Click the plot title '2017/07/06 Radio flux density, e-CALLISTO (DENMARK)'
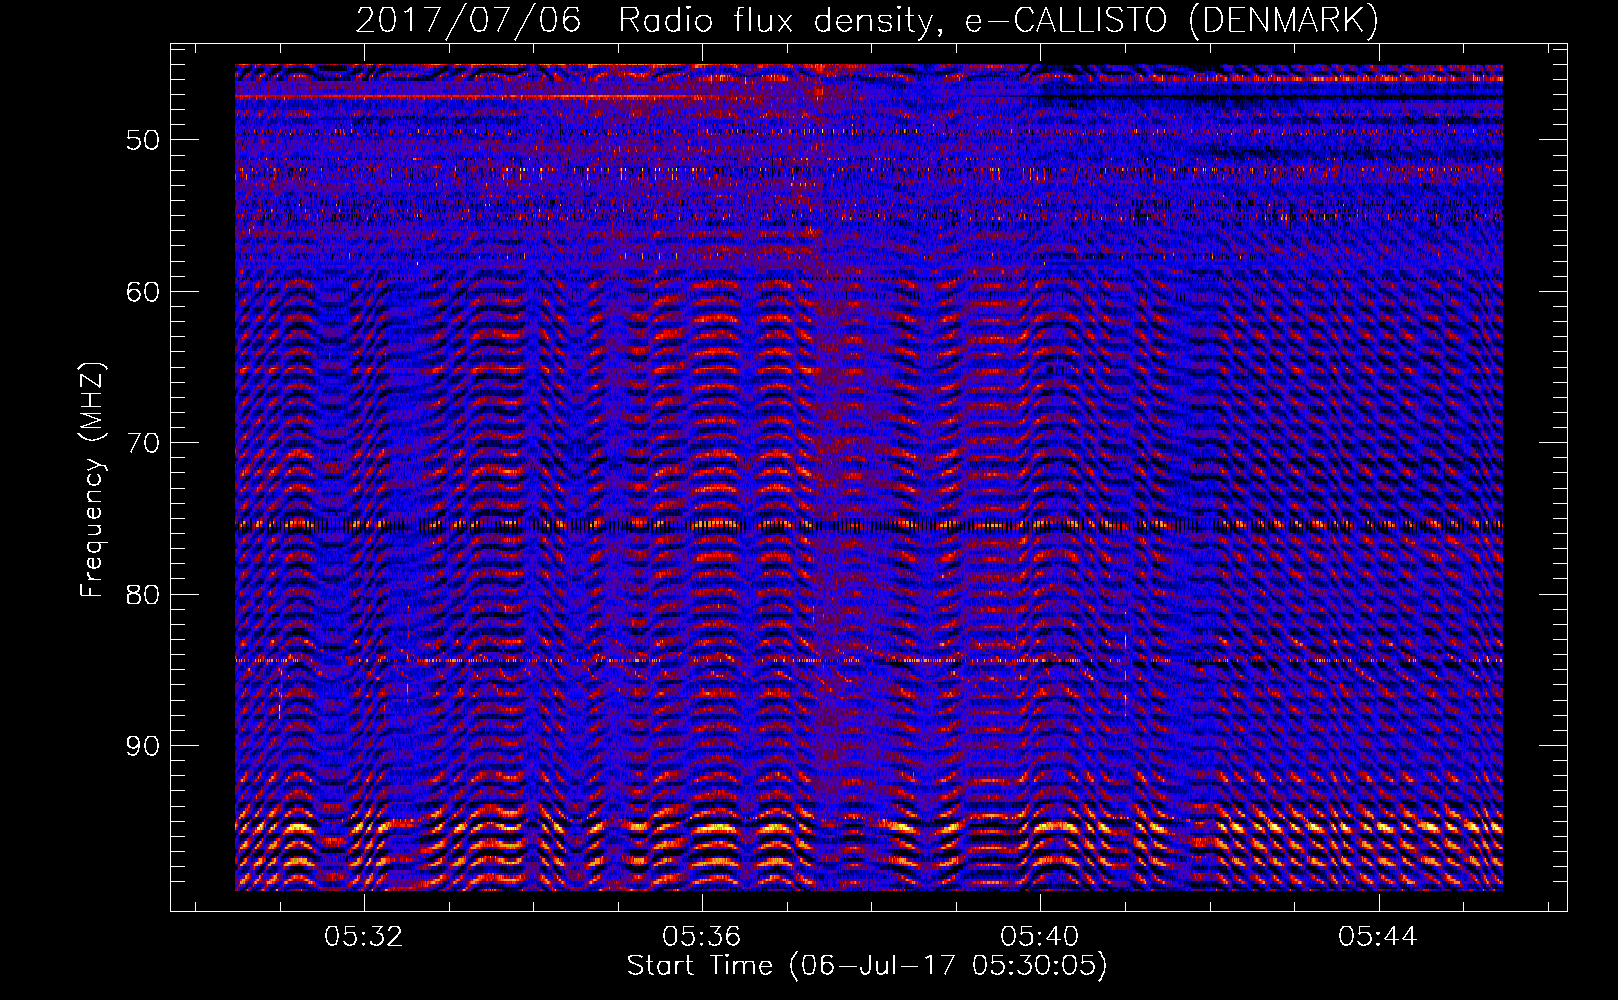The height and width of the screenshot is (1000, 1618). [x=867, y=21]
